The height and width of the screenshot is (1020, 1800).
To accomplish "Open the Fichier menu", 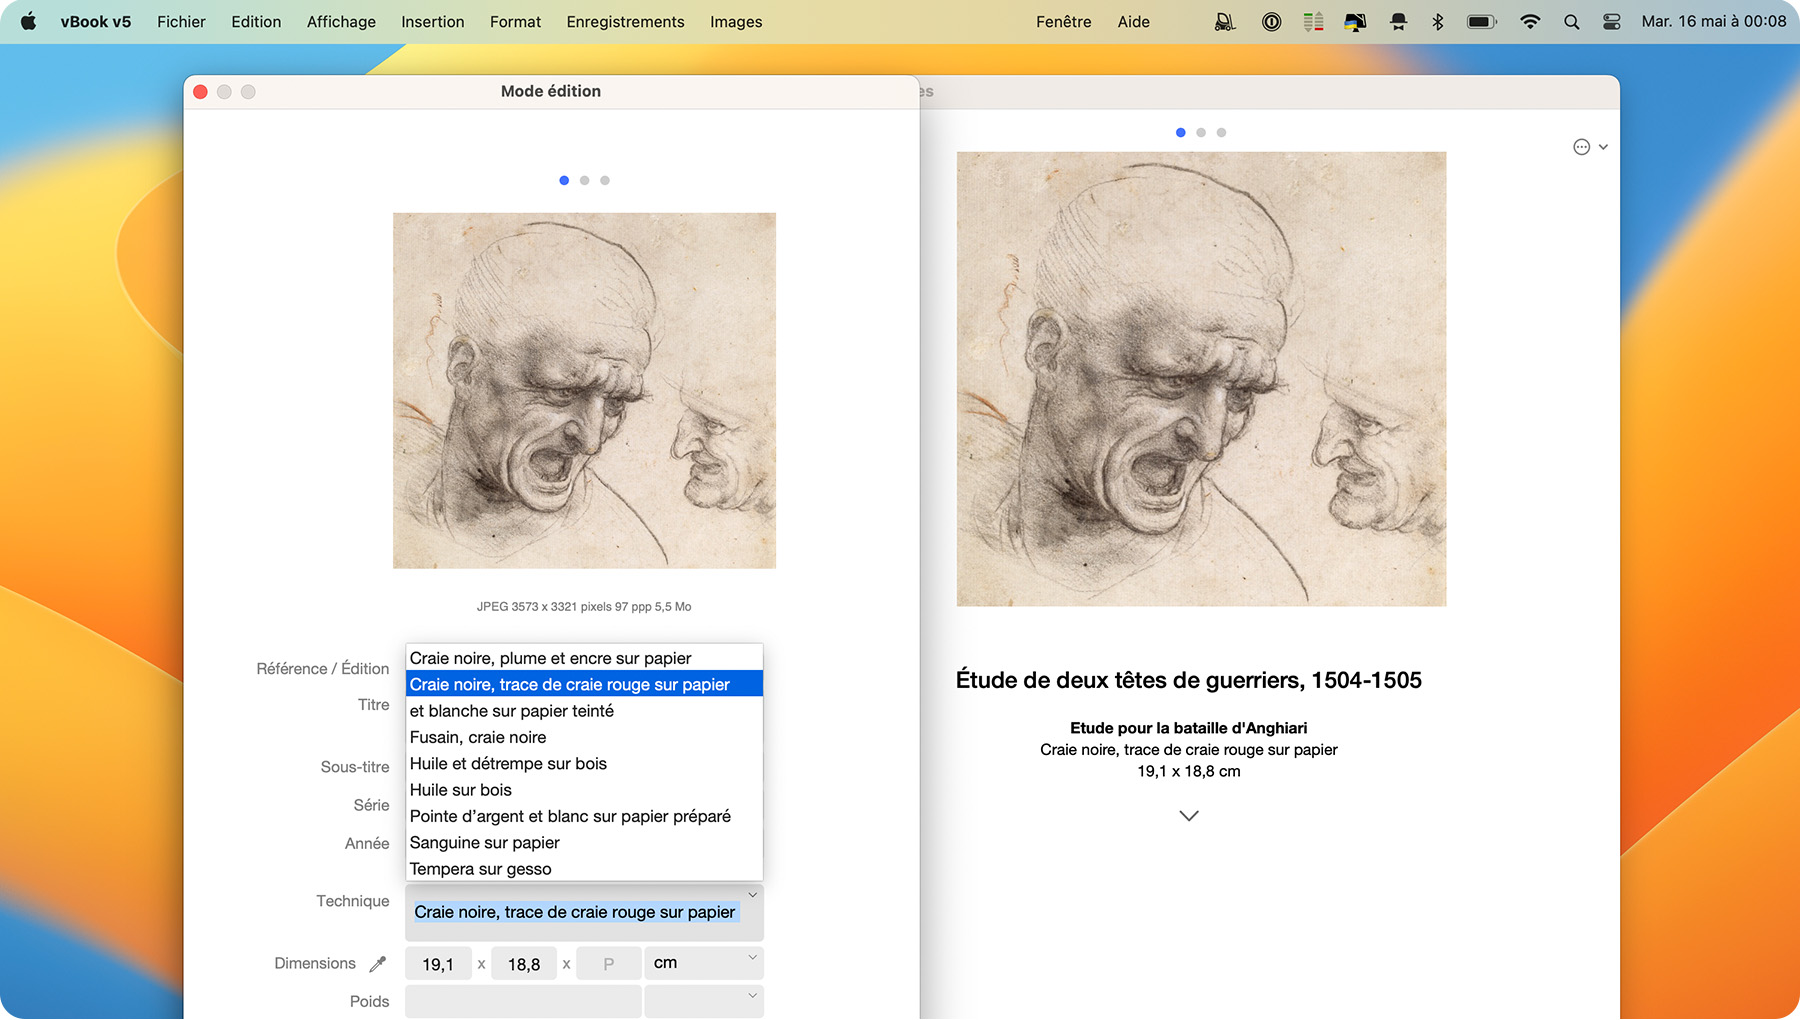I will pyautogui.click(x=181, y=22).
